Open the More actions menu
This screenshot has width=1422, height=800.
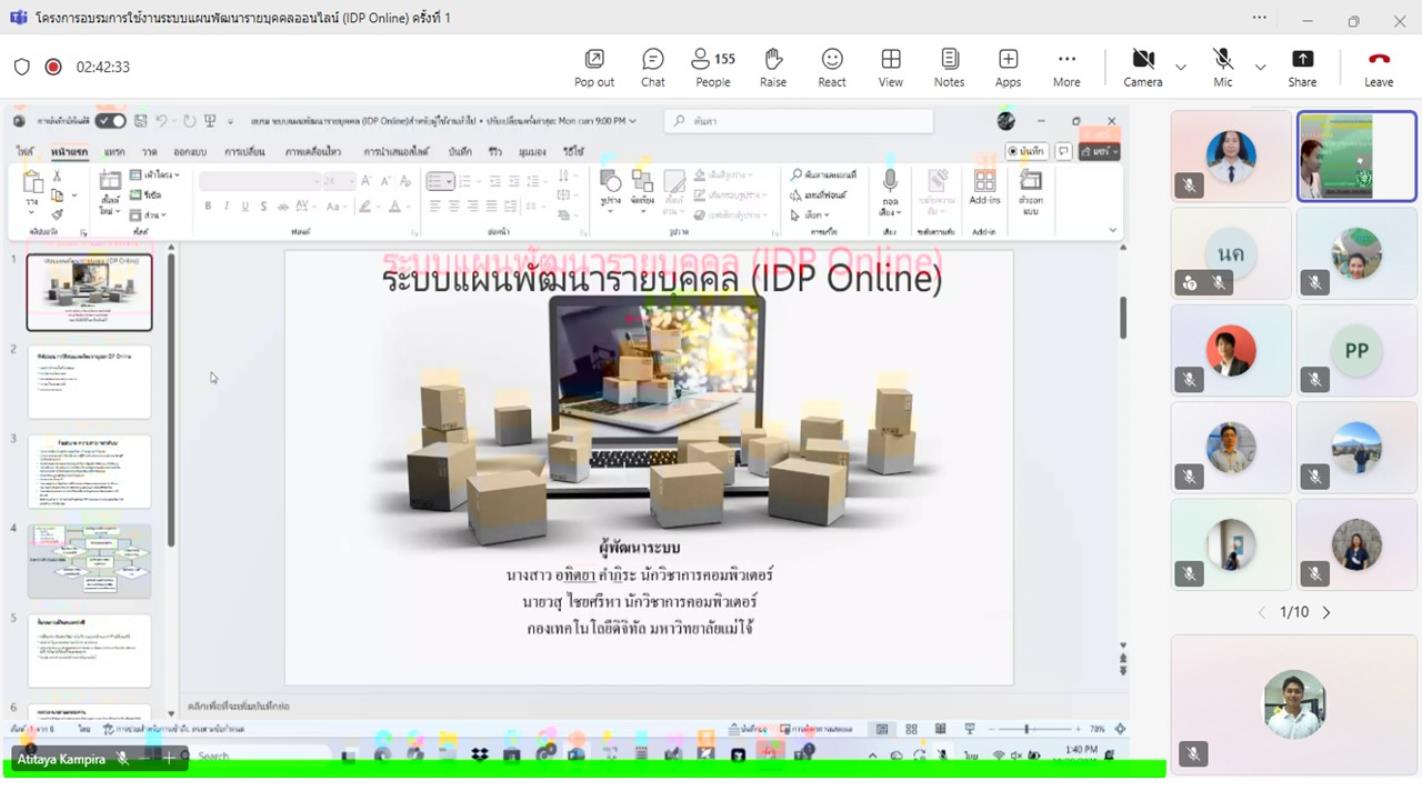tap(1066, 67)
